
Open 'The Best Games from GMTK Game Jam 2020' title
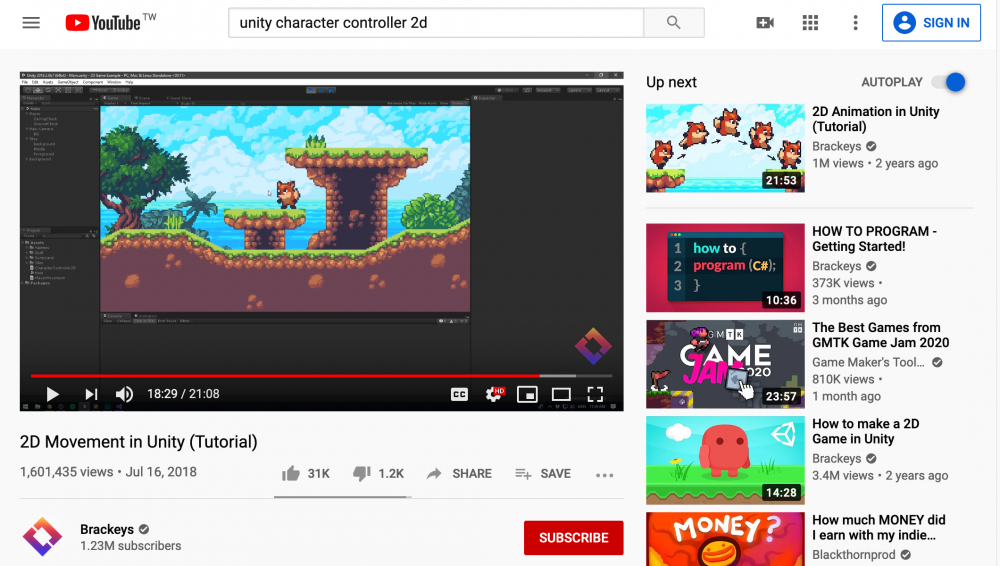tap(881, 335)
